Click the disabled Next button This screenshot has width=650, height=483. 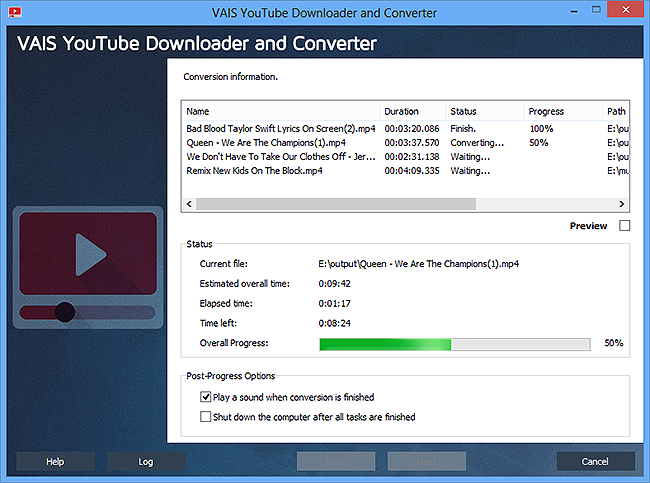(x=427, y=461)
